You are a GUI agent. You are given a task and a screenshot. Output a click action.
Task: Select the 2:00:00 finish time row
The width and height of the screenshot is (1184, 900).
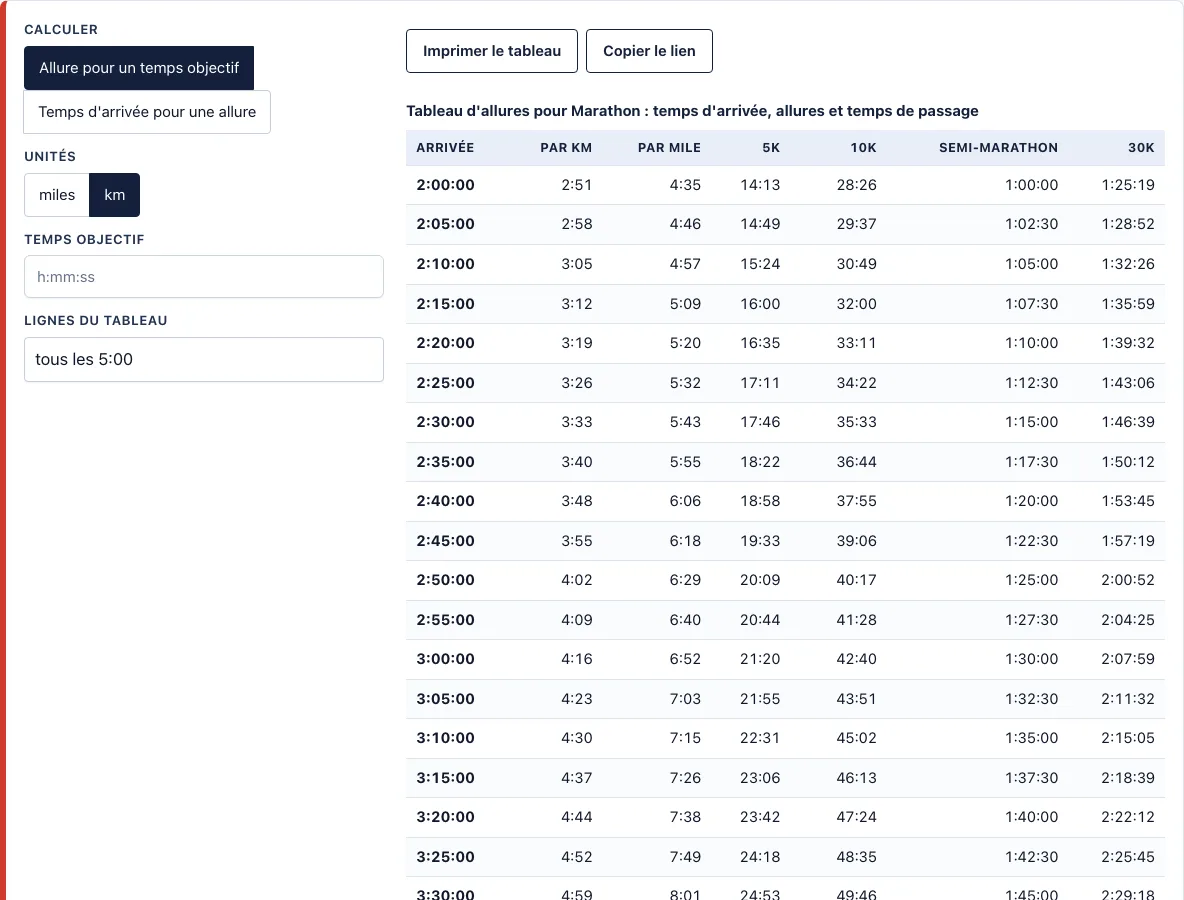[x=785, y=185]
